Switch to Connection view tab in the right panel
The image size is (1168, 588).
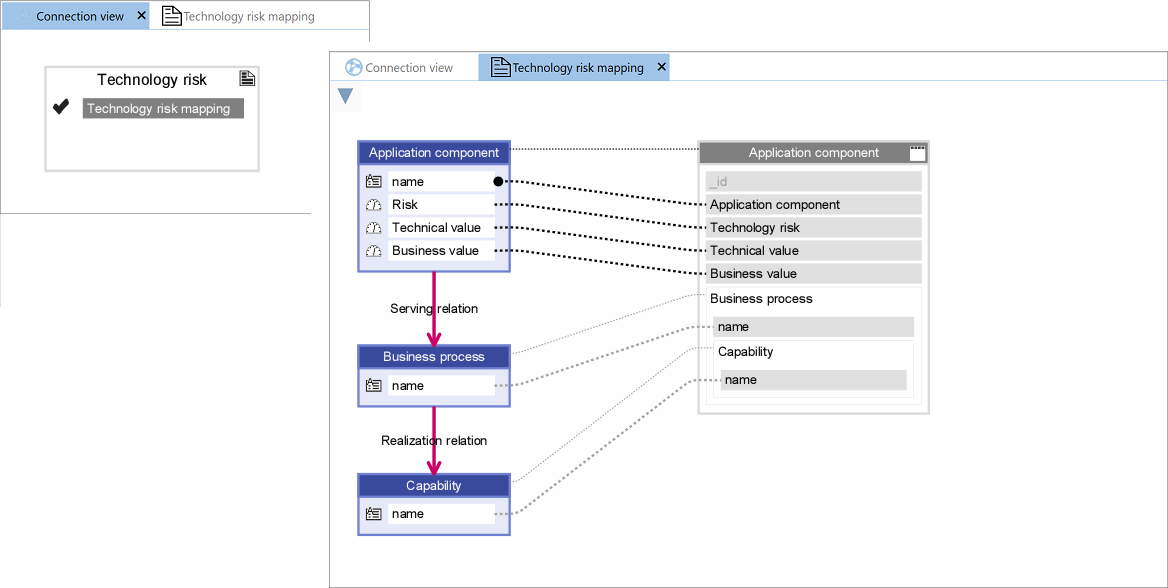400,68
